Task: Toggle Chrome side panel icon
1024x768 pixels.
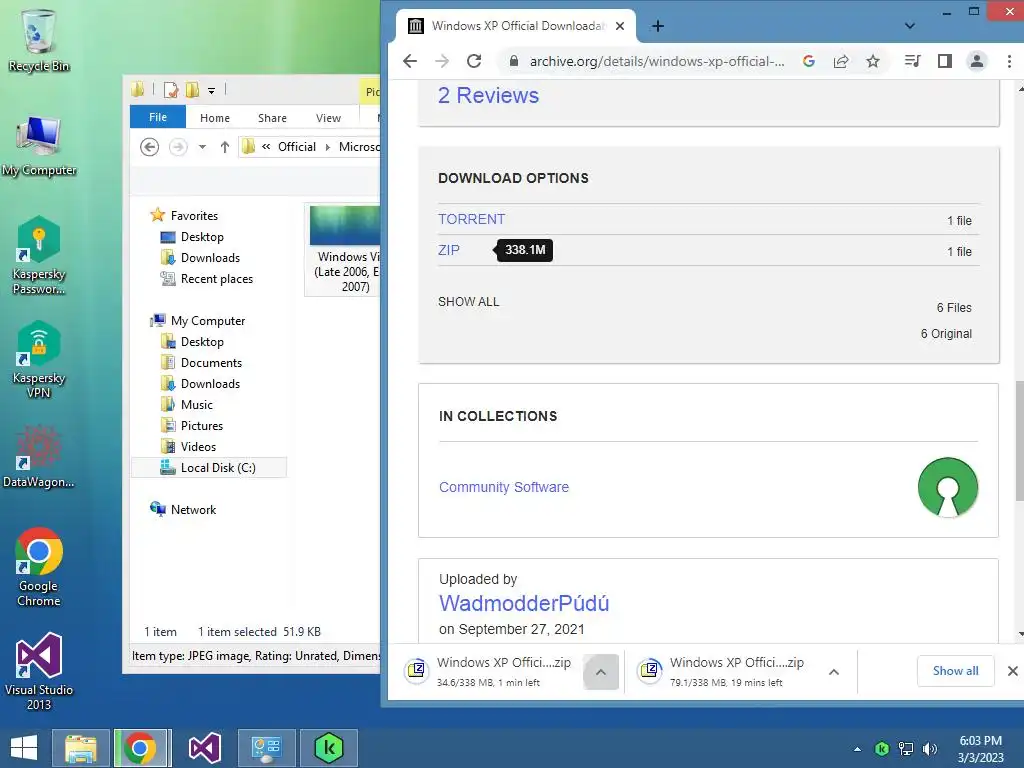Action: tap(944, 61)
